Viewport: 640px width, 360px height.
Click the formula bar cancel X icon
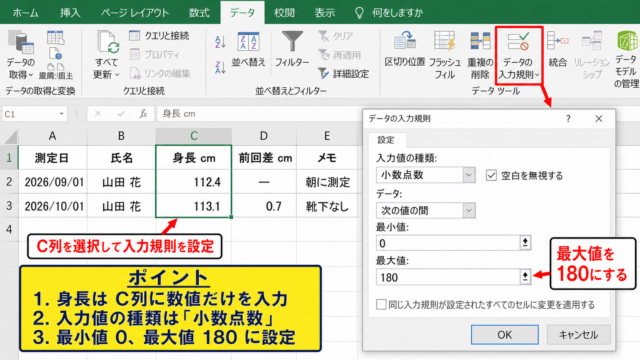click(x=98, y=114)
